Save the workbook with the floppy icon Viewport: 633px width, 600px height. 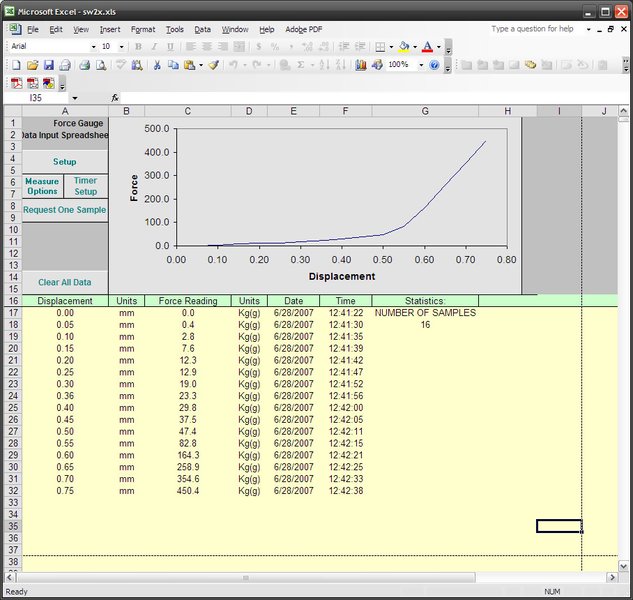tap(49, 65)
